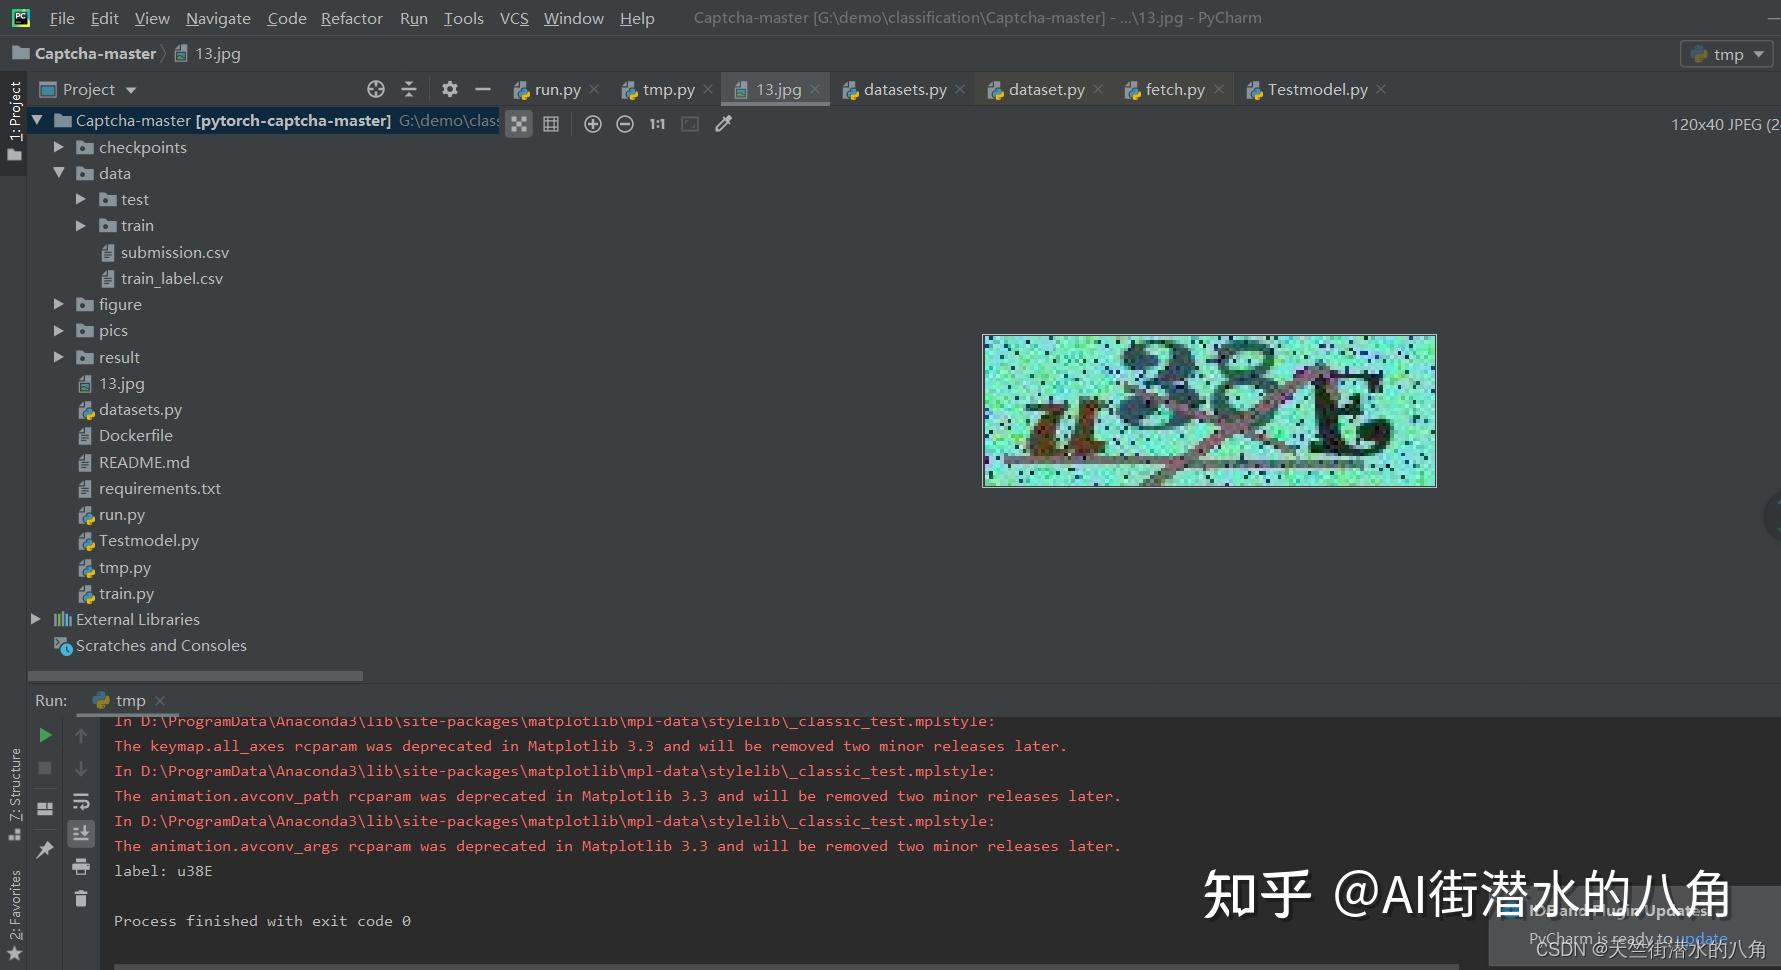Open train_label.csv in the project tree
The width and height of the screenshot is (1781, 970).
[x=171, y=278]
